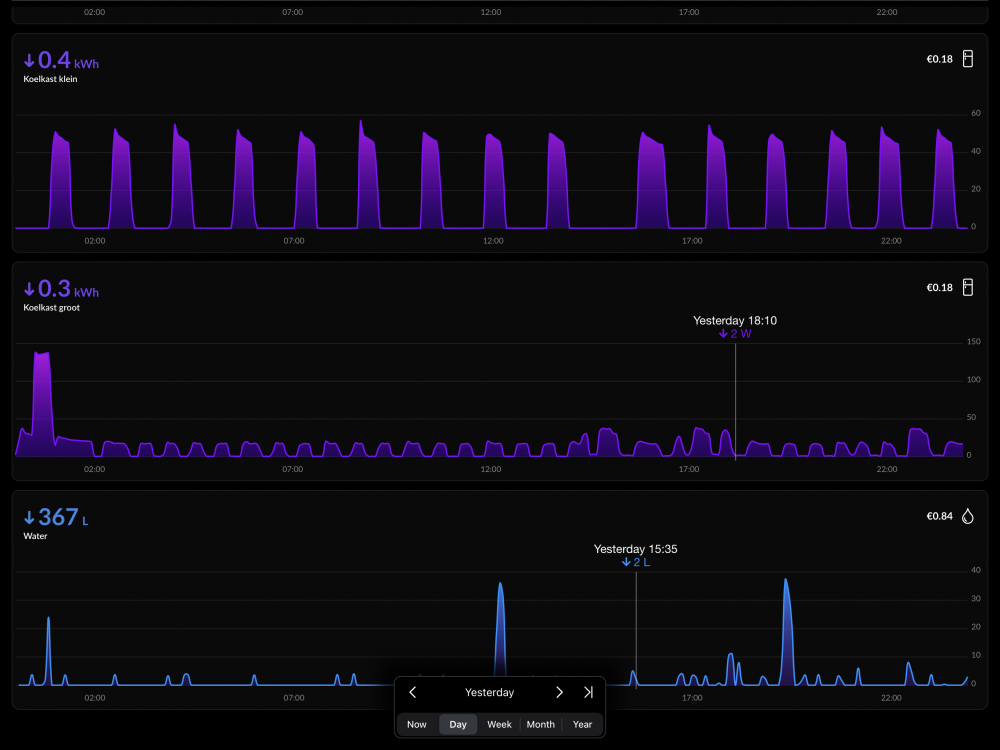Click the 18:10 marker line in Koelkast groot chart
This screenshot has height=750, width=1000.
pos(735,402)
